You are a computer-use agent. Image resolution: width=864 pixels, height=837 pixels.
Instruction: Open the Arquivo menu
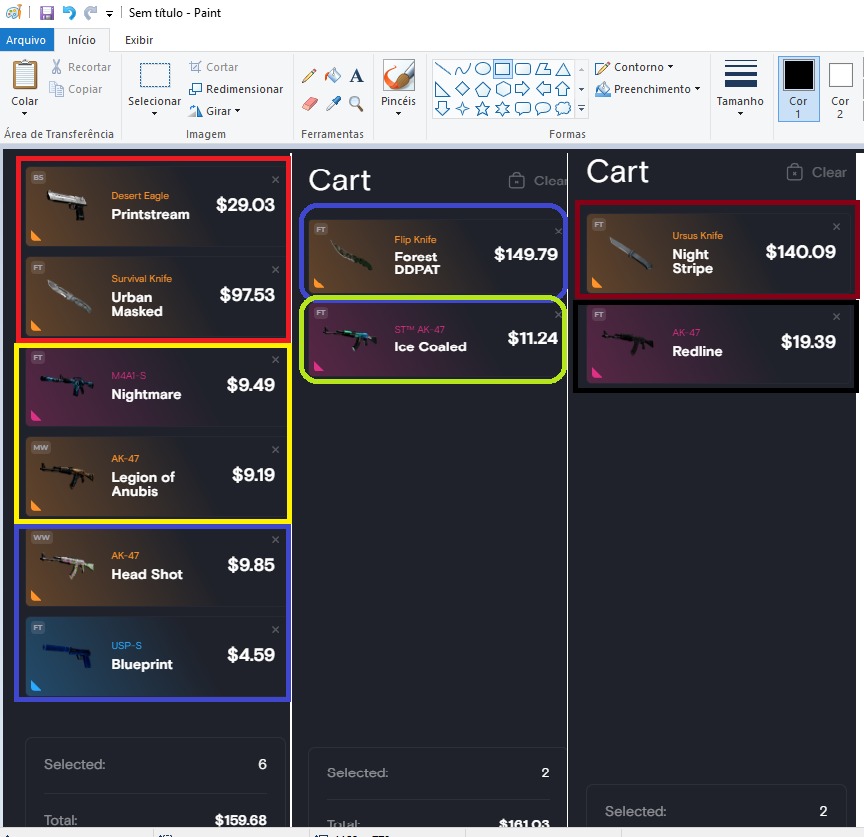coord(26,40)
